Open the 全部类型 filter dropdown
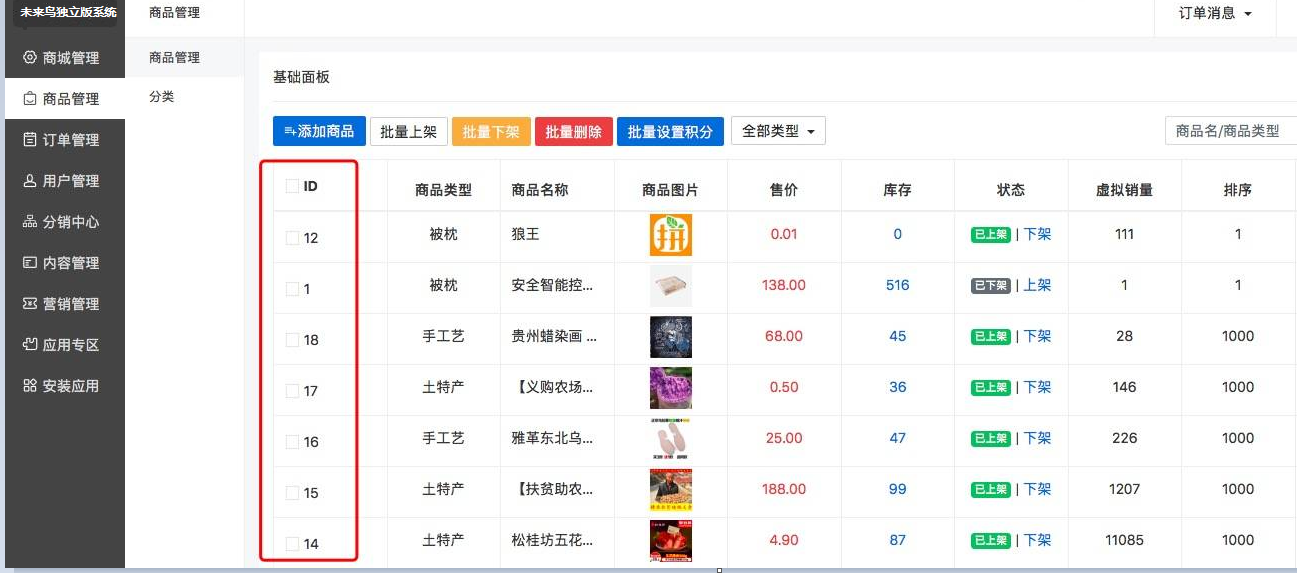Screen dimensions: 1297x573 (778, 131)
